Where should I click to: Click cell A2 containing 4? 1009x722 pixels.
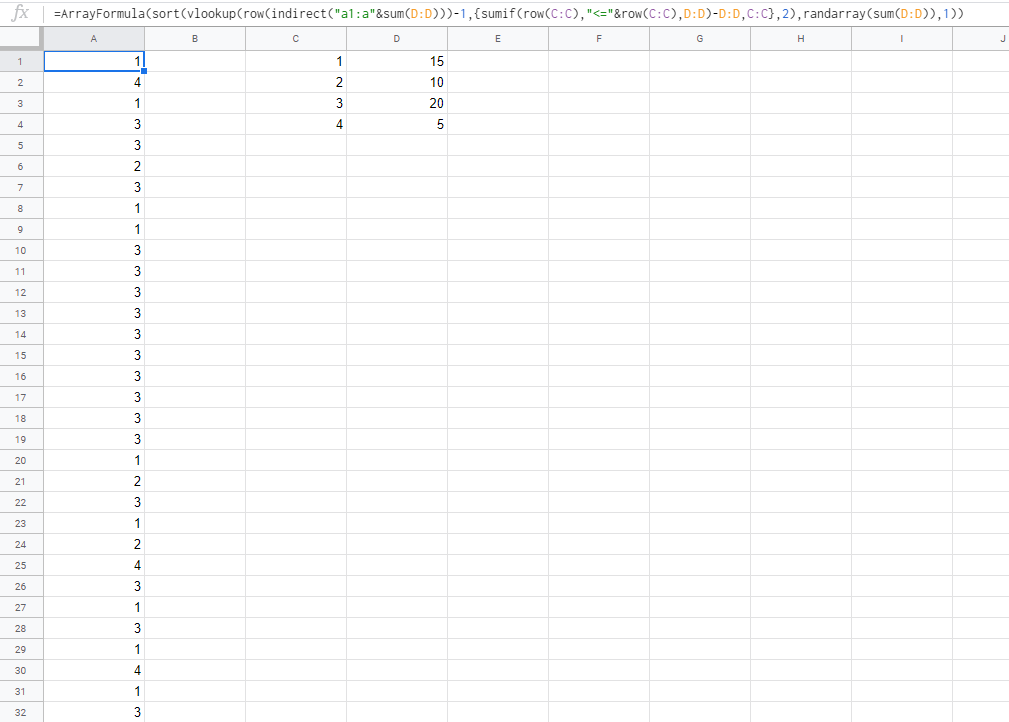pyautogui.click(x=94, y=82)
